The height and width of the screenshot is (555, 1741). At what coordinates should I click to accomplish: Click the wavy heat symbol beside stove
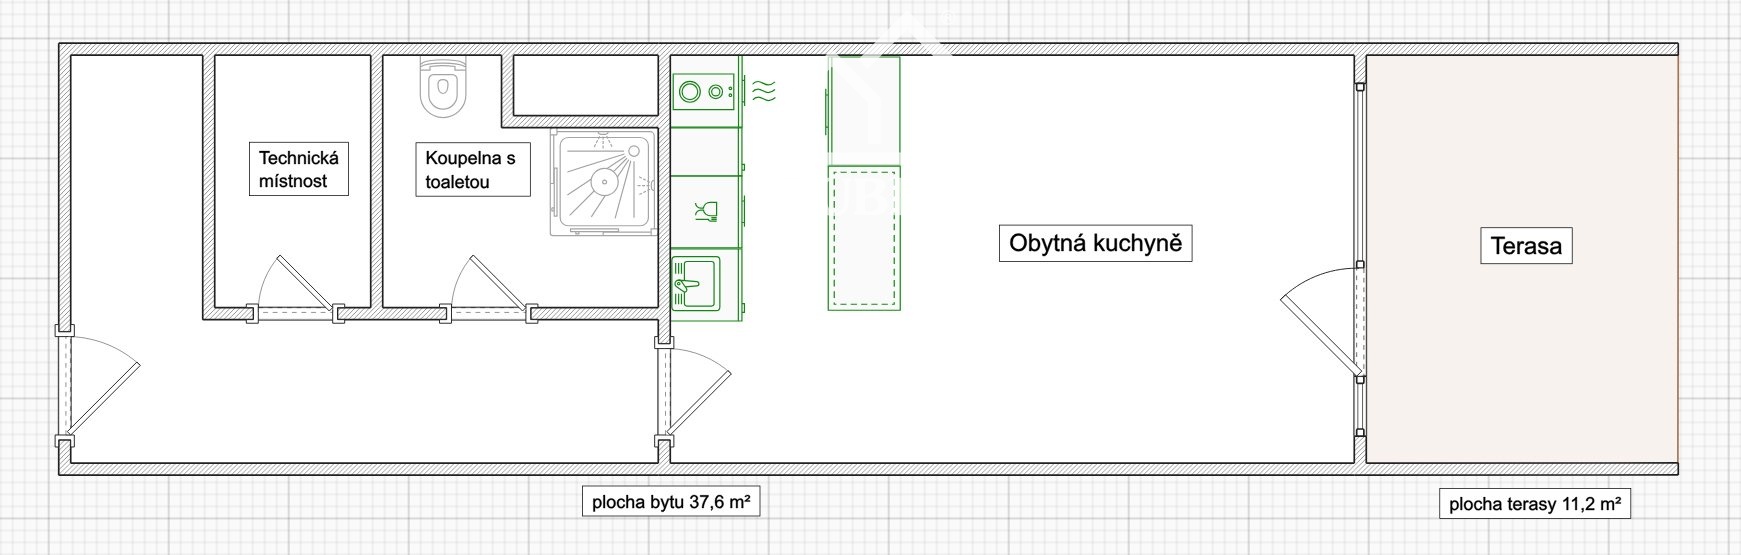764,92
